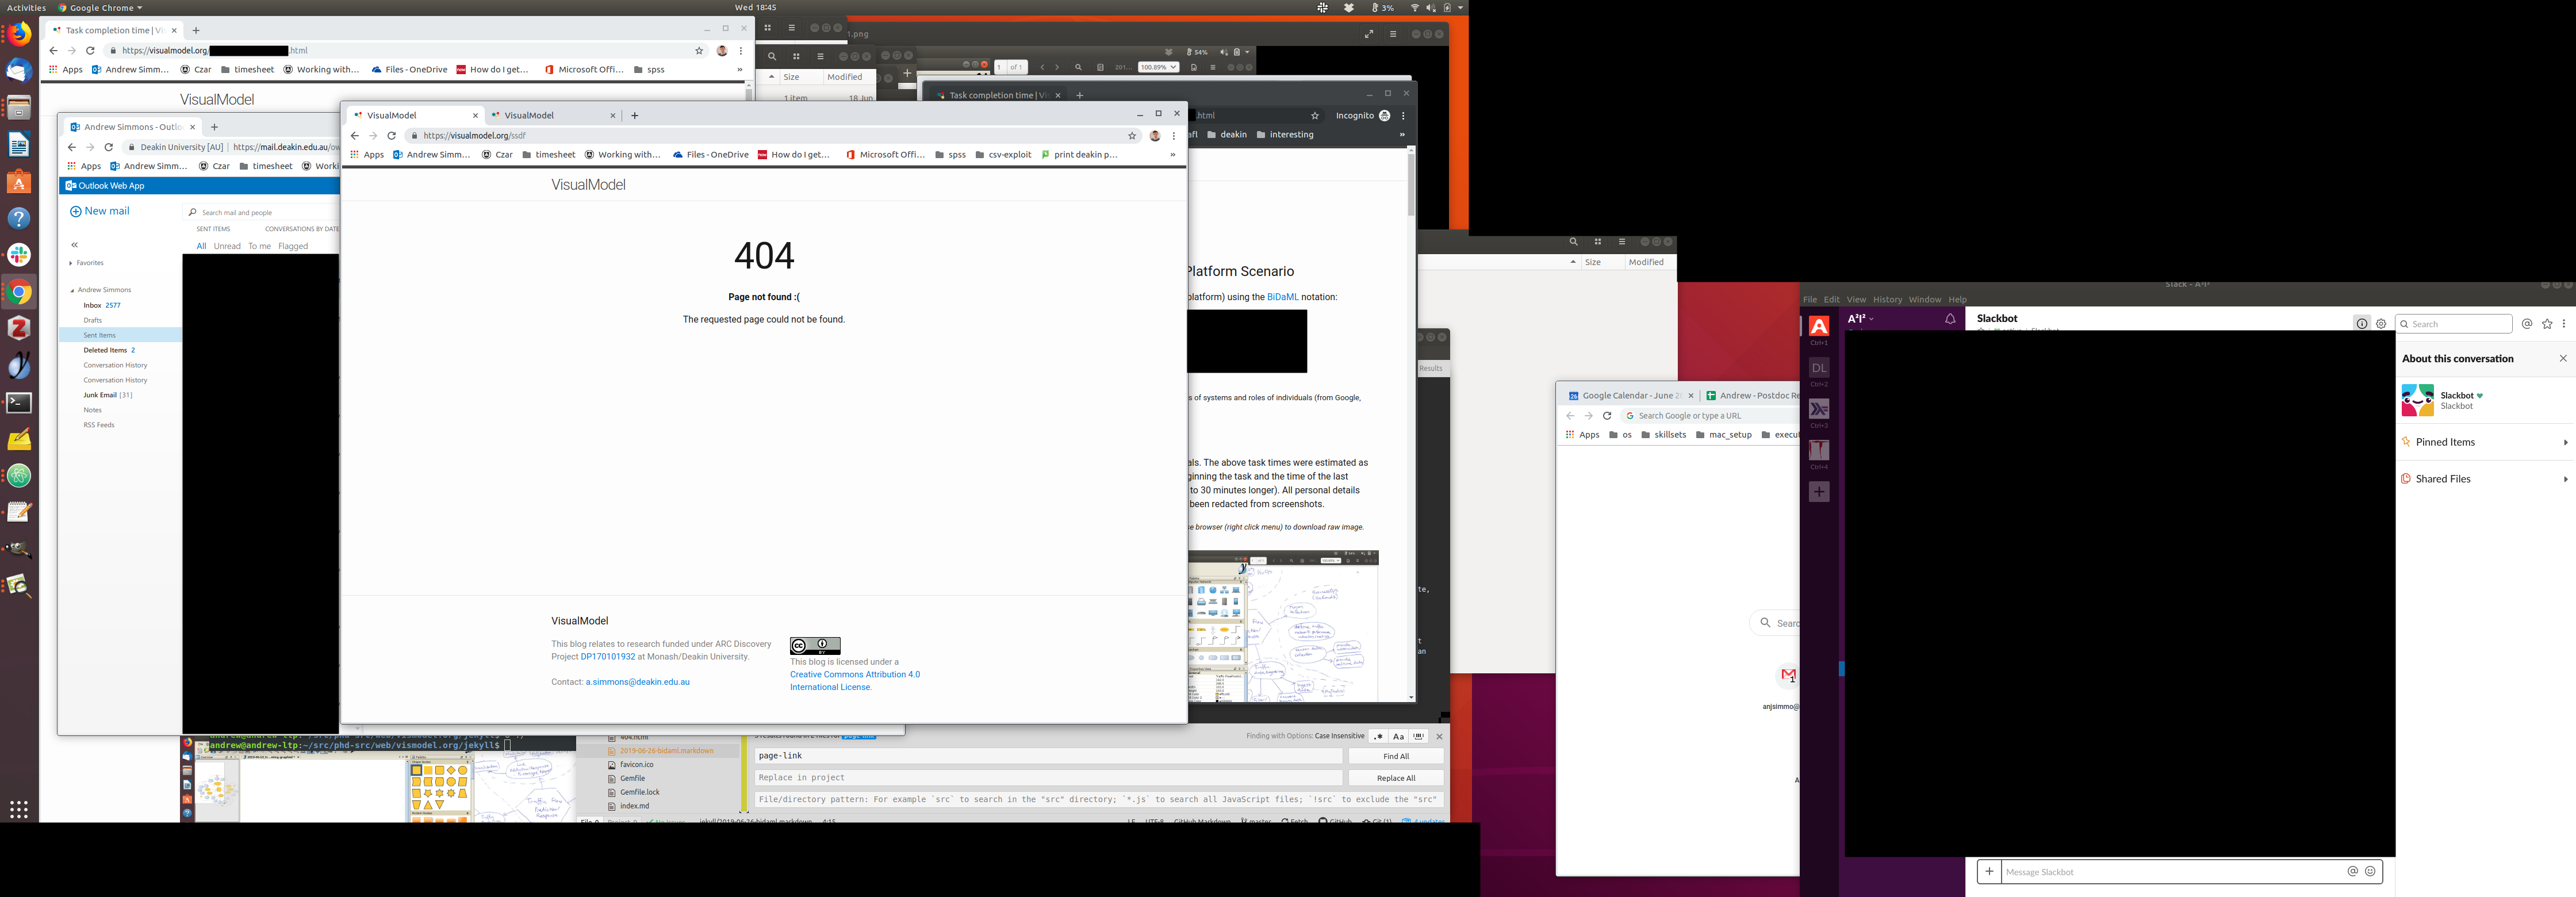Toggle case-sensitive Aa option in find panel
The height and width of the screenshot is (897, 2576).
1398,736
